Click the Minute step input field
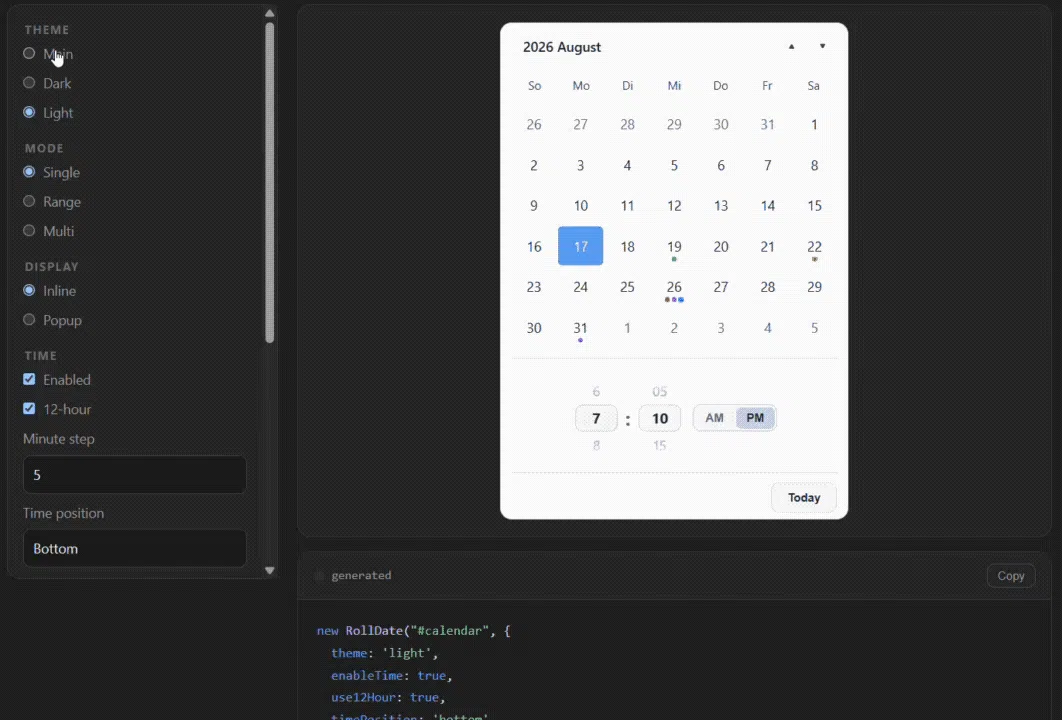Screen dimensions: 1062x720 (135, 475)
